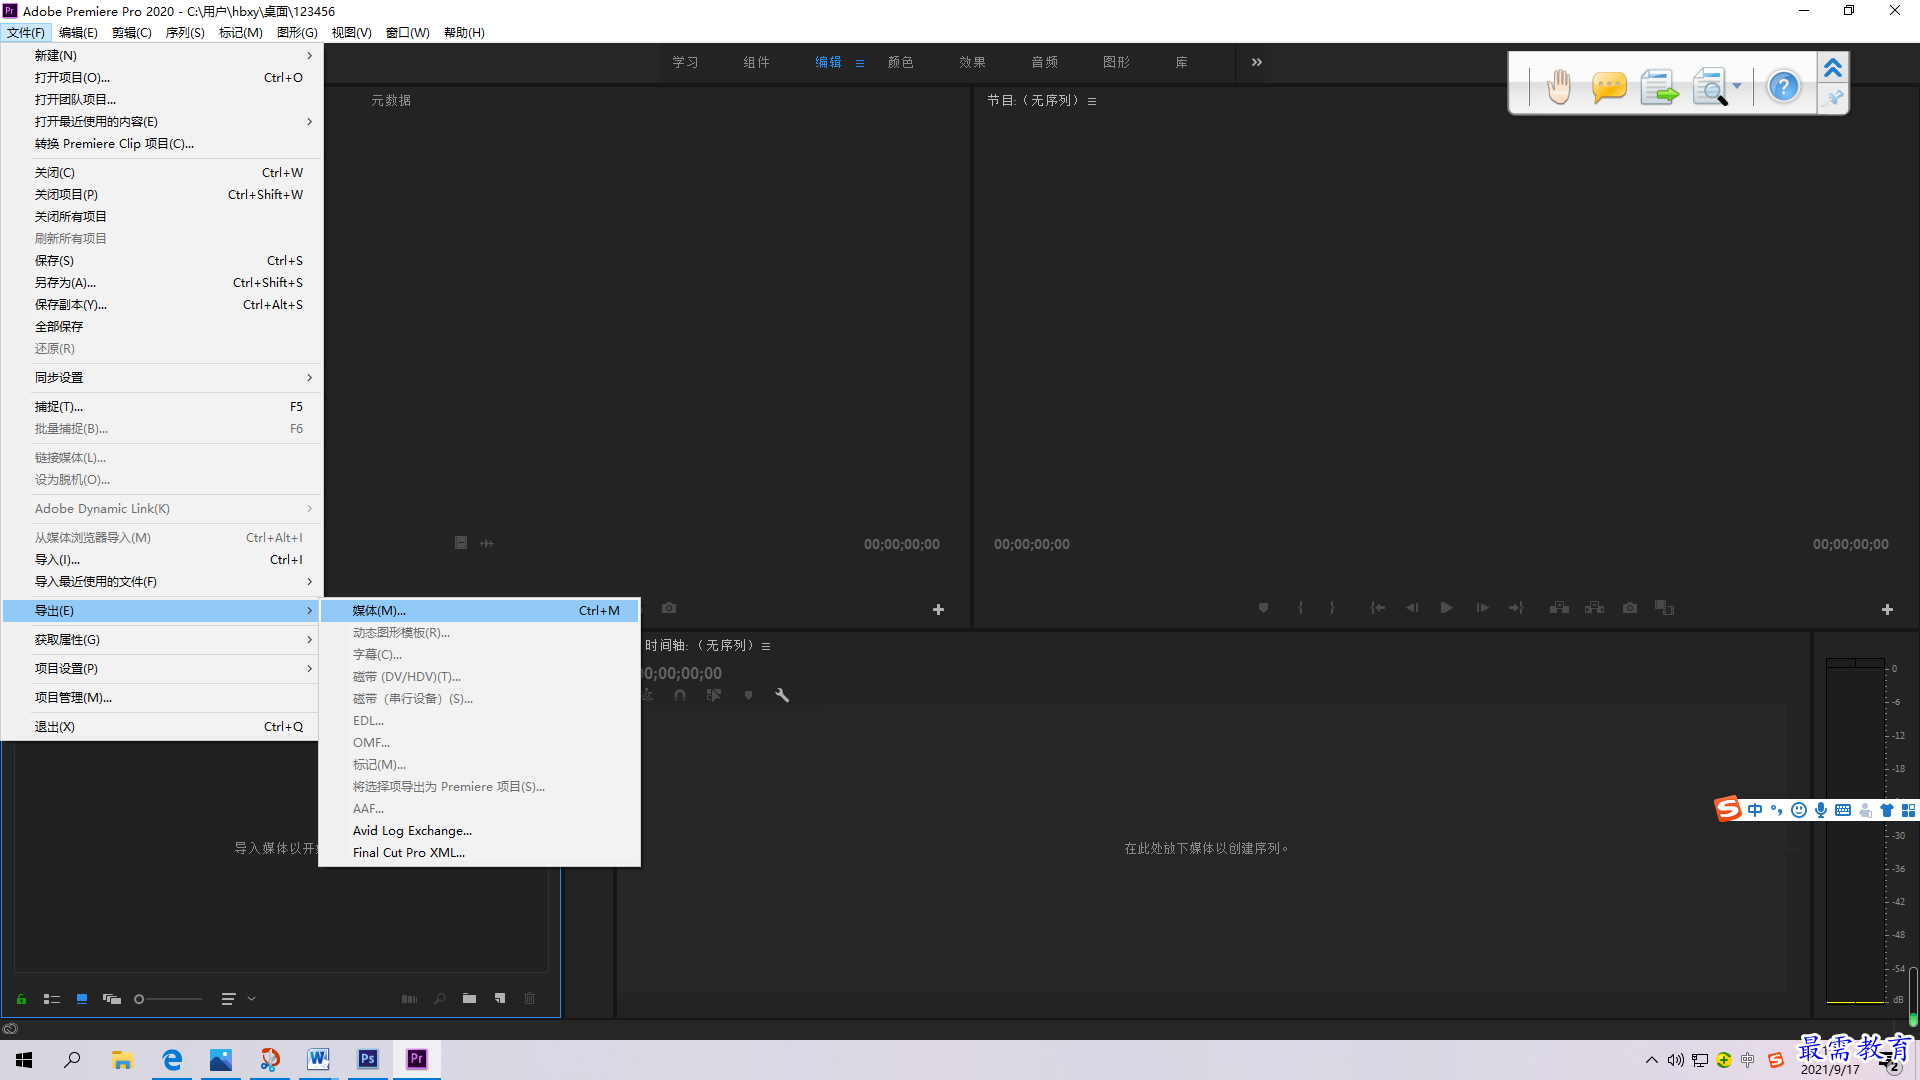Click the pin icon on floating toolbar

pos(1834,98)
